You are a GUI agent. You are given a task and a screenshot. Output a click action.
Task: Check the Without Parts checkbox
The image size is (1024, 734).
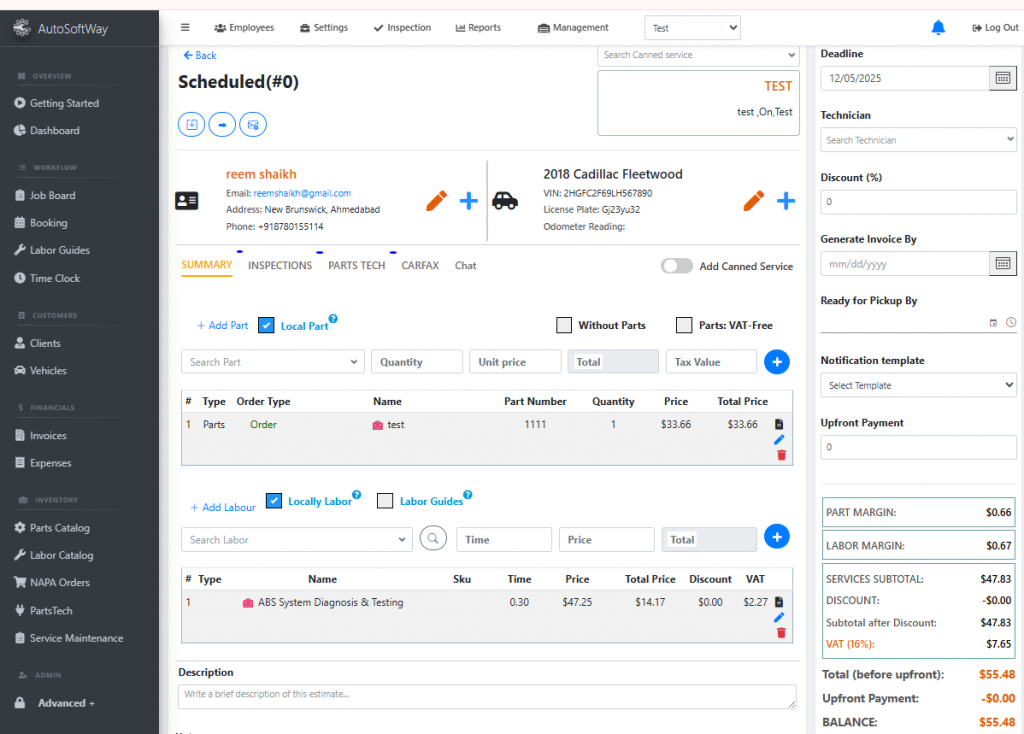pyautogui.click(x=564, y=325)
